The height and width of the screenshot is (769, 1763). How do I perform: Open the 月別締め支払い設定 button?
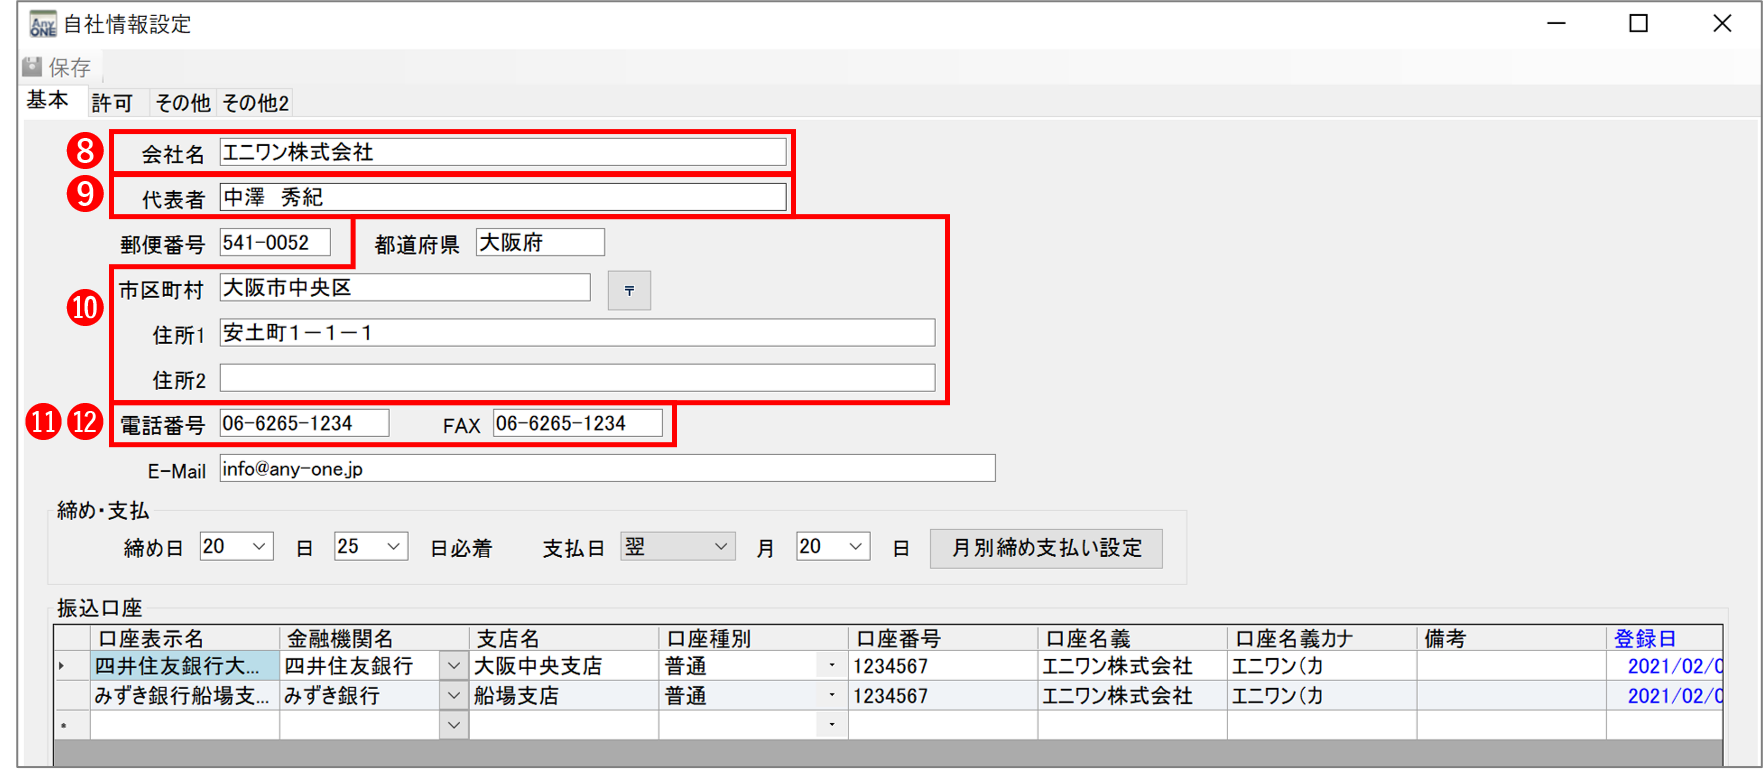[x=1045, y=548]
